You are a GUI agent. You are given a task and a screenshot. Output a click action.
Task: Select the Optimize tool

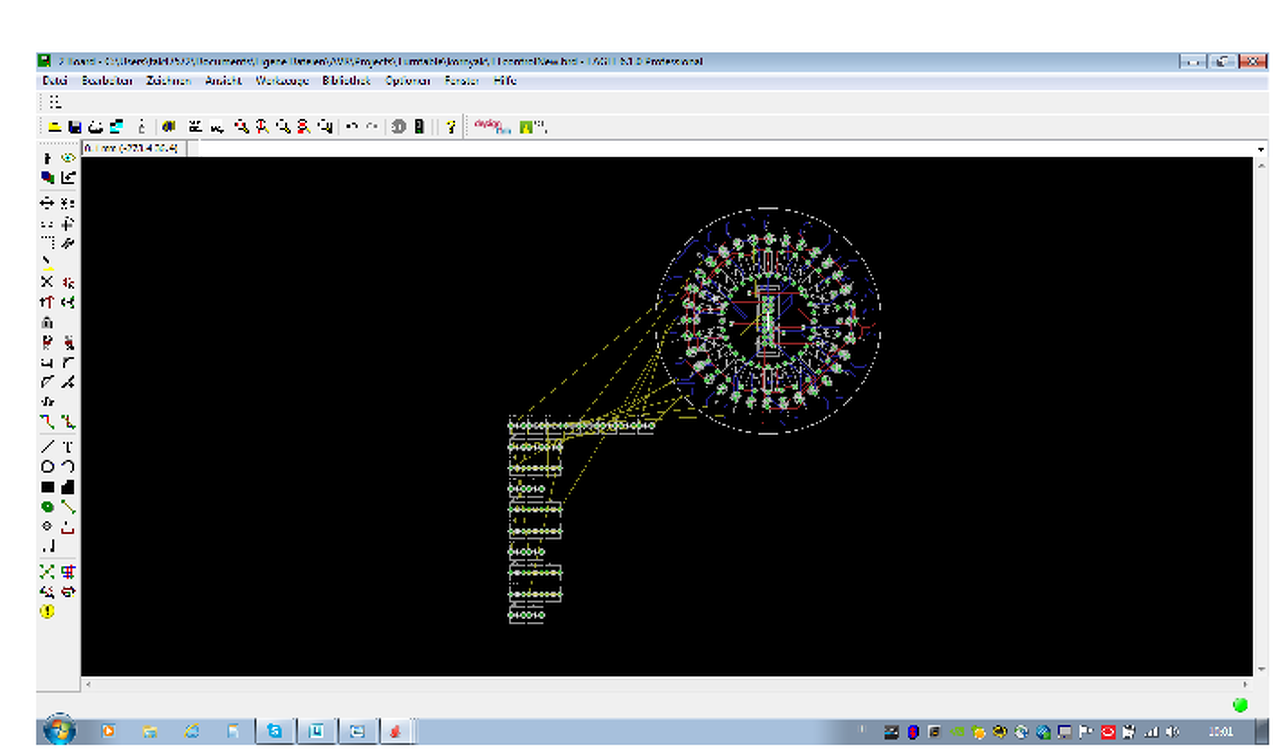(68, 382)
